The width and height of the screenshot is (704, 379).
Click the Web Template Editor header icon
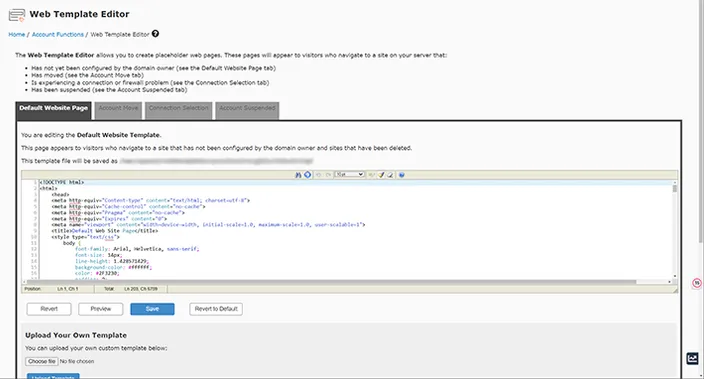17,15
